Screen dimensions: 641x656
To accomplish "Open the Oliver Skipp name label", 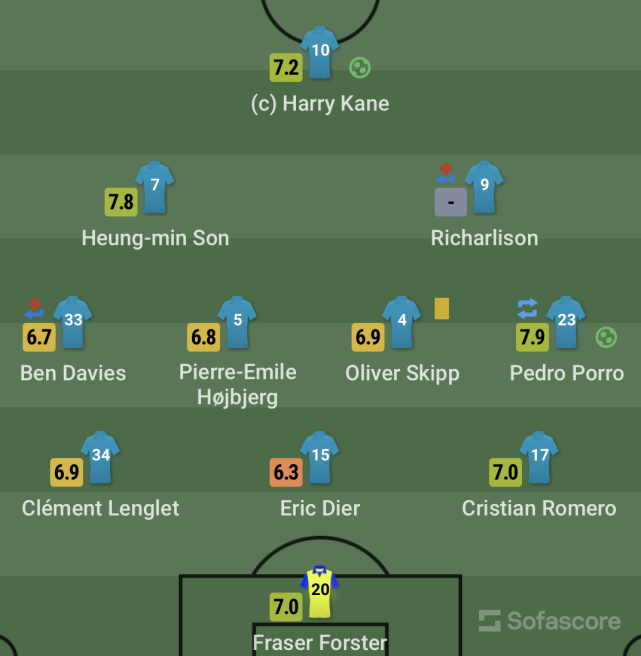I will pos(402,374).
